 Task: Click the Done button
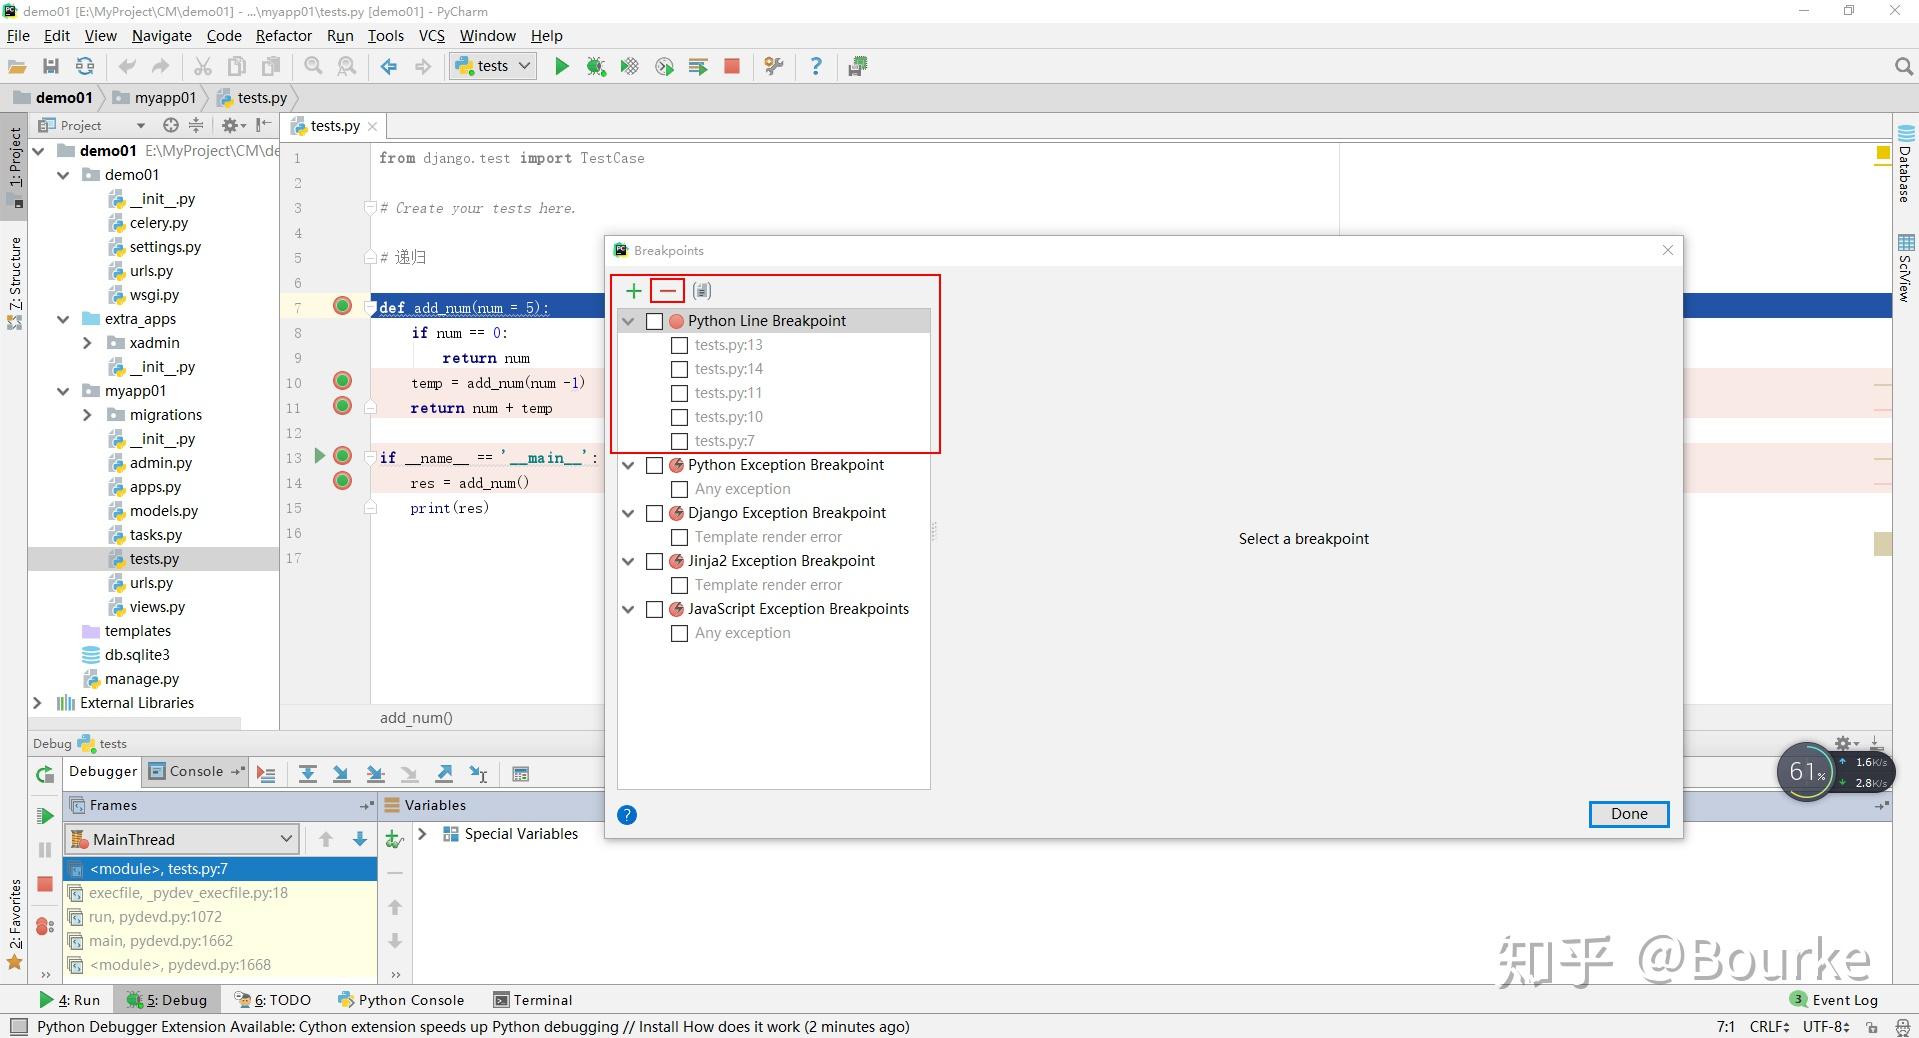click(1628, 814)
